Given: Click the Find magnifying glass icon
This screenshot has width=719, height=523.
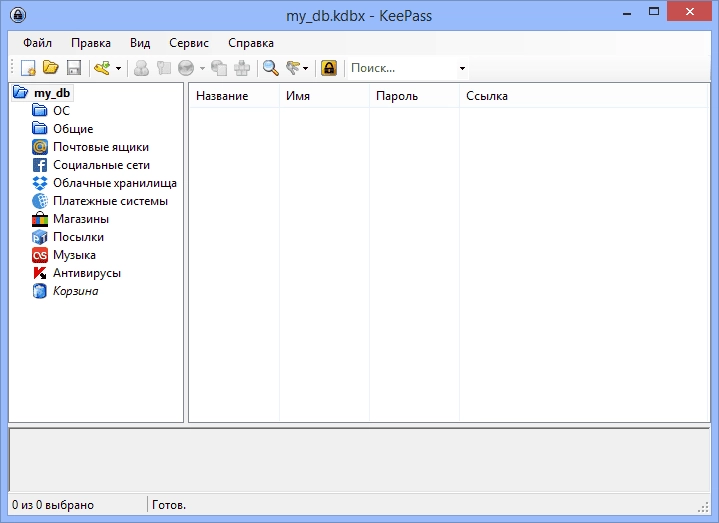Looking at the screenshot, I should tap(271, 68).
